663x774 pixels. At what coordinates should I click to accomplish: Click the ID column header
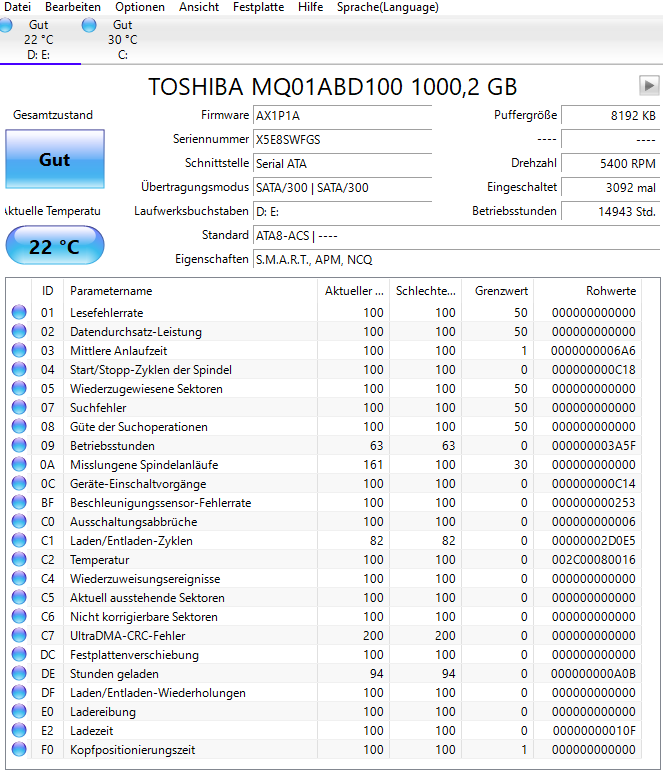coord(47,291)
